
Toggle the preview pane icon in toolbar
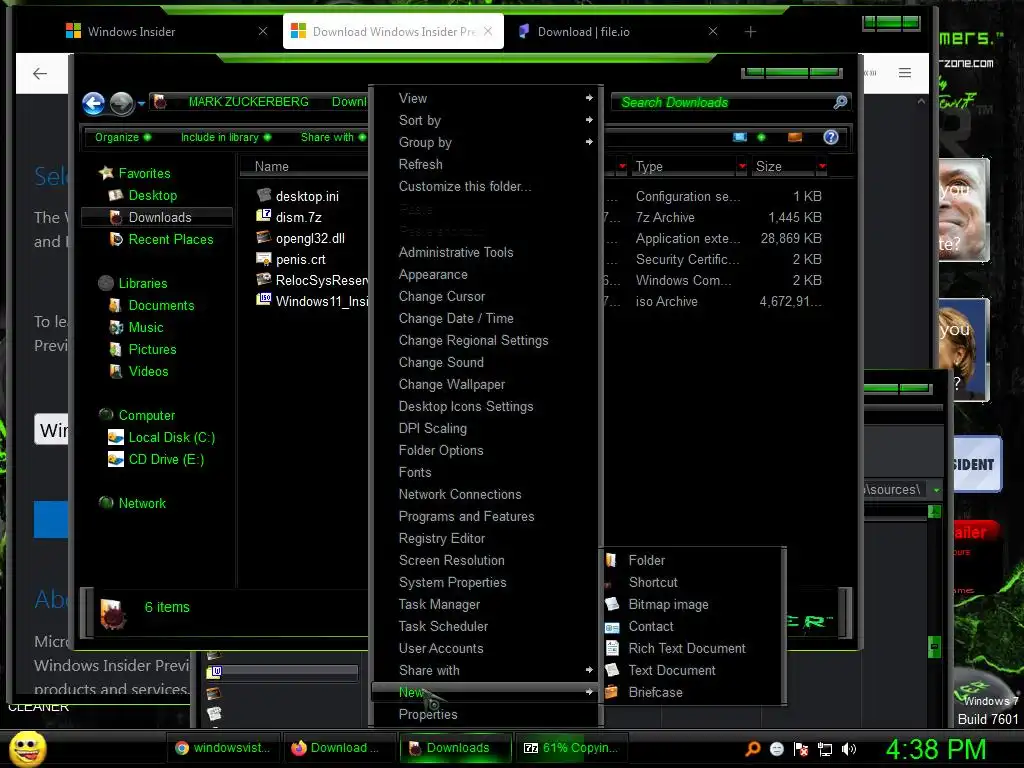(795, 137)
